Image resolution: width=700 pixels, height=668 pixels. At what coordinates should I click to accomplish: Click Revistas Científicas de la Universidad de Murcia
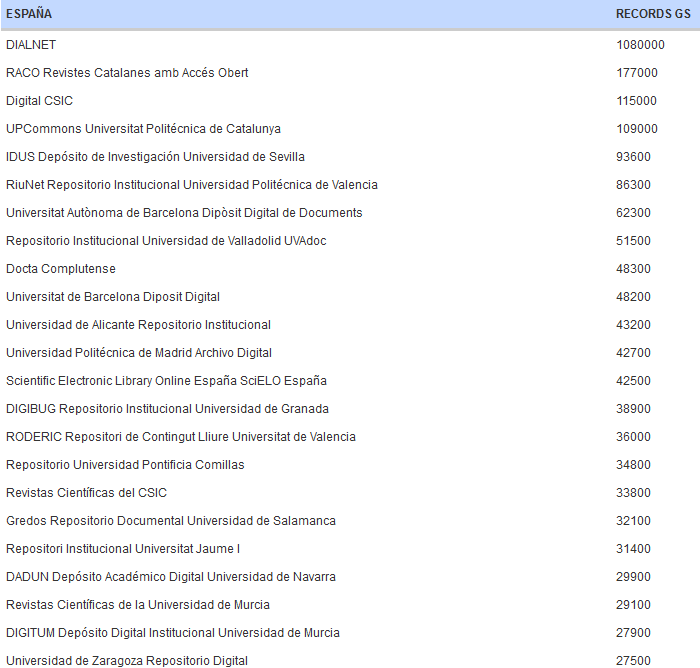point(138,605)
